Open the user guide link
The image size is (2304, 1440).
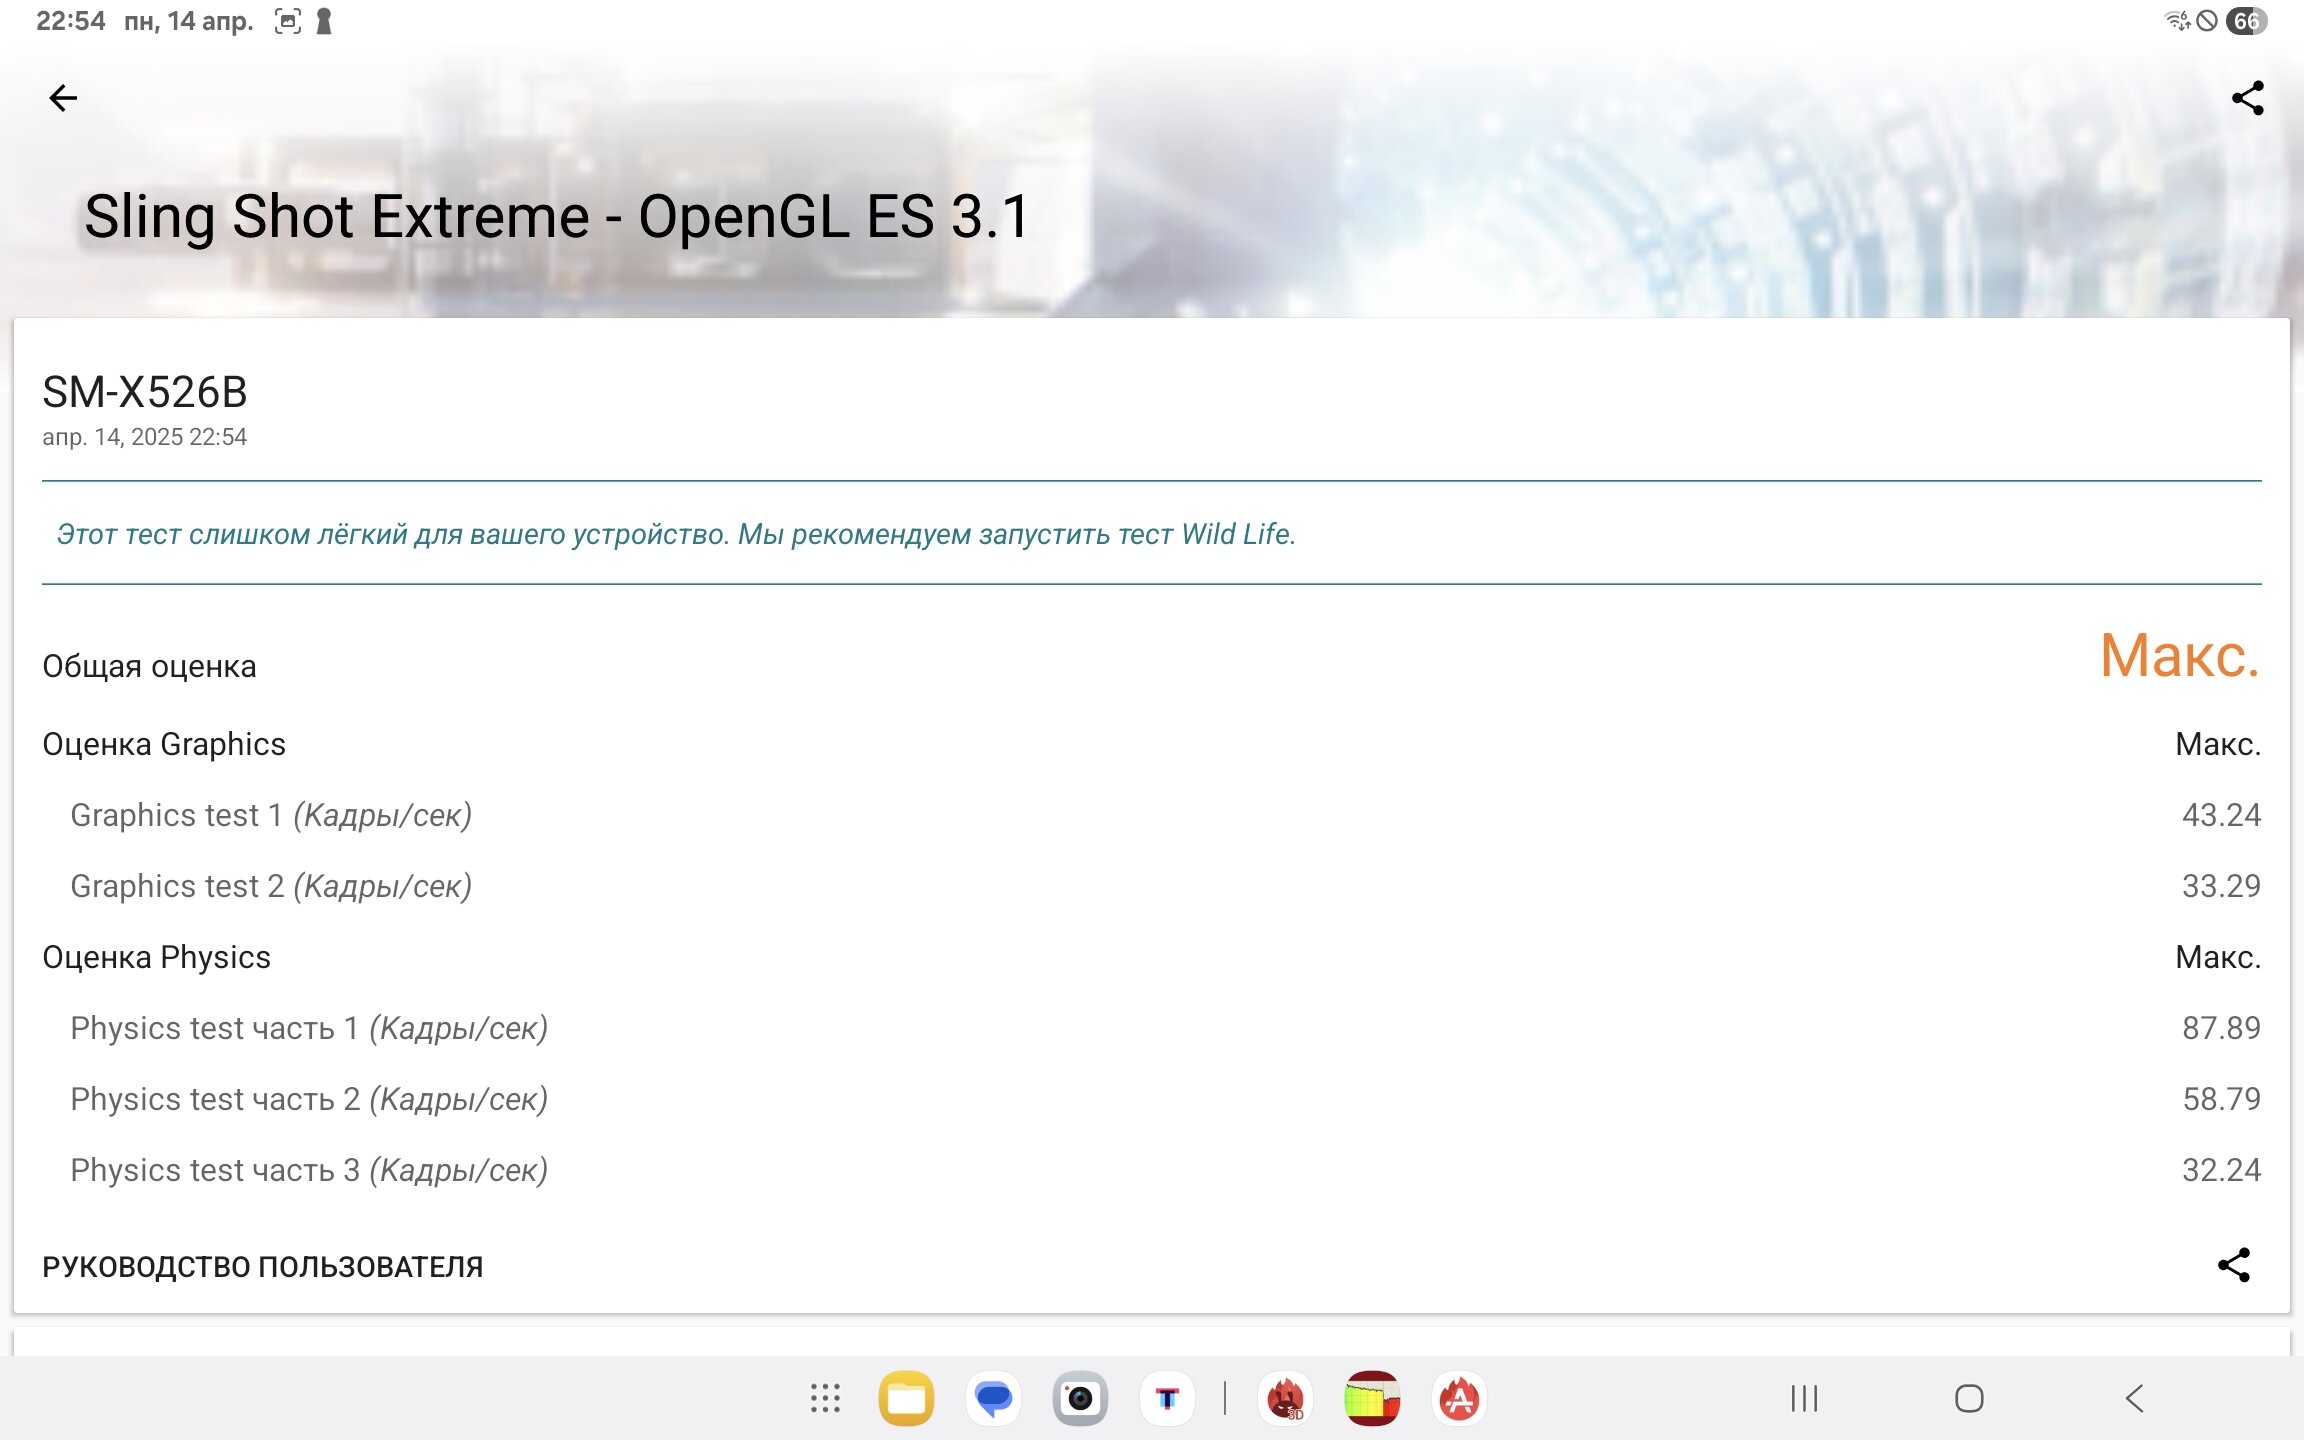tap(263, 1267)
